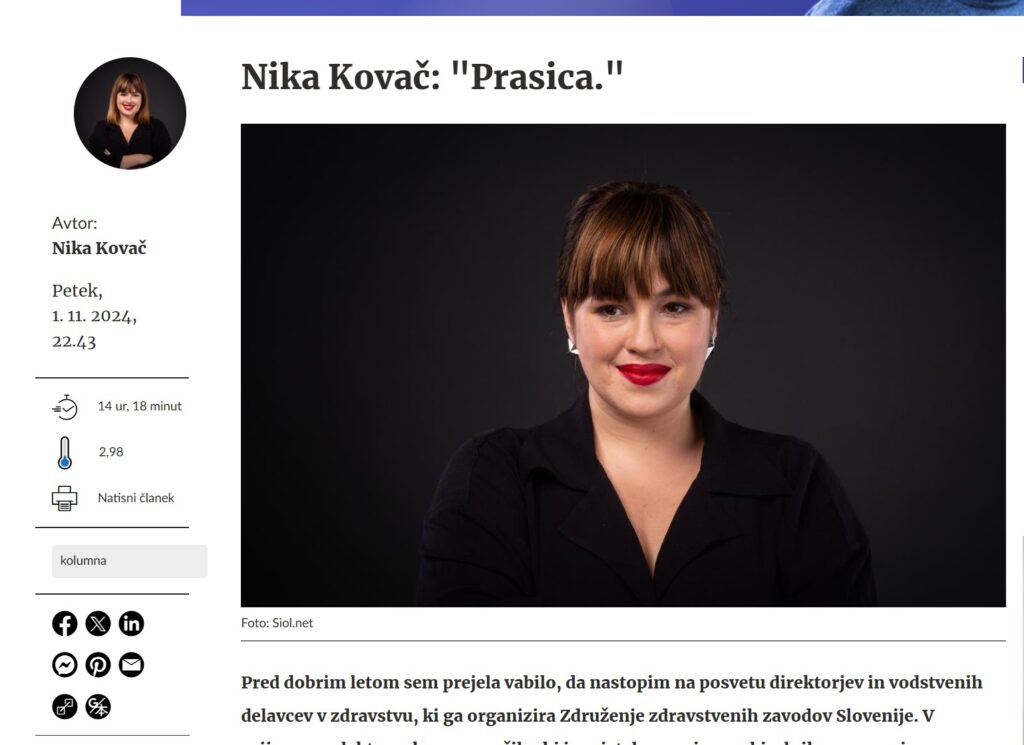Click the Foto: Siol.net caption
This screenshot has height=745, width=1024.
coord(277,623)
